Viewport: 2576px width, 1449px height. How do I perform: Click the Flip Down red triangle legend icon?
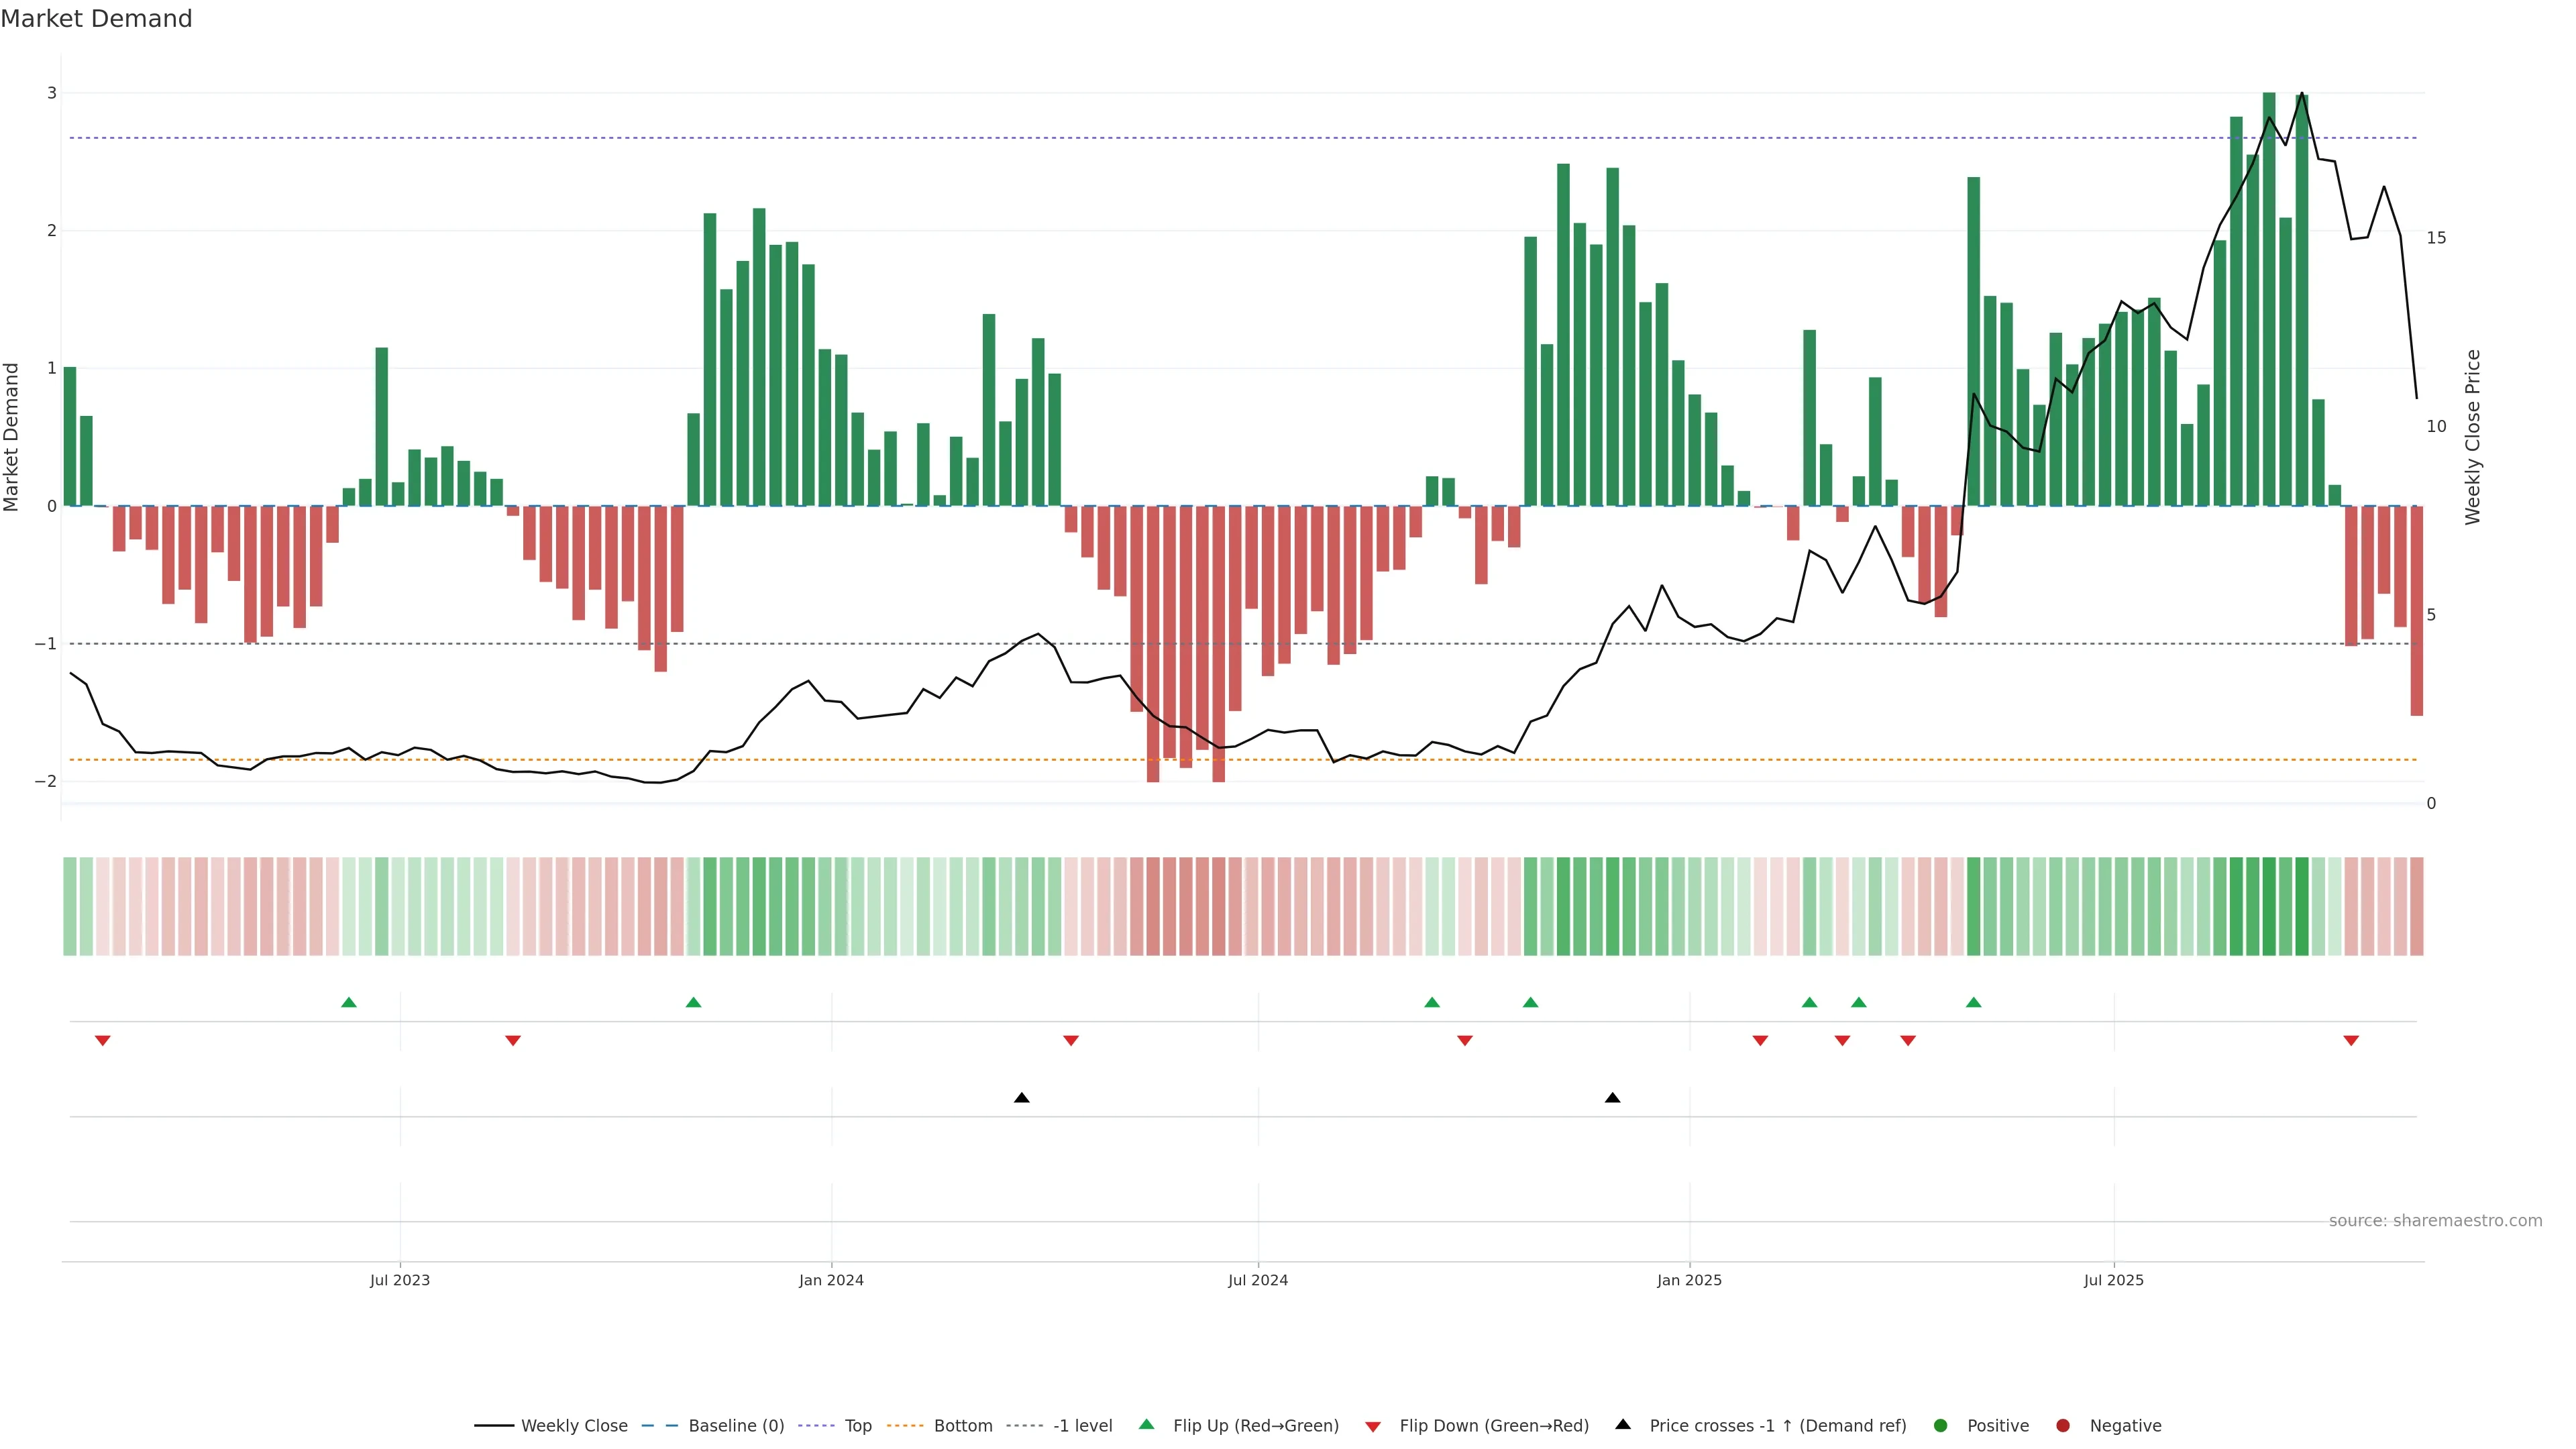[1373, 1427]
